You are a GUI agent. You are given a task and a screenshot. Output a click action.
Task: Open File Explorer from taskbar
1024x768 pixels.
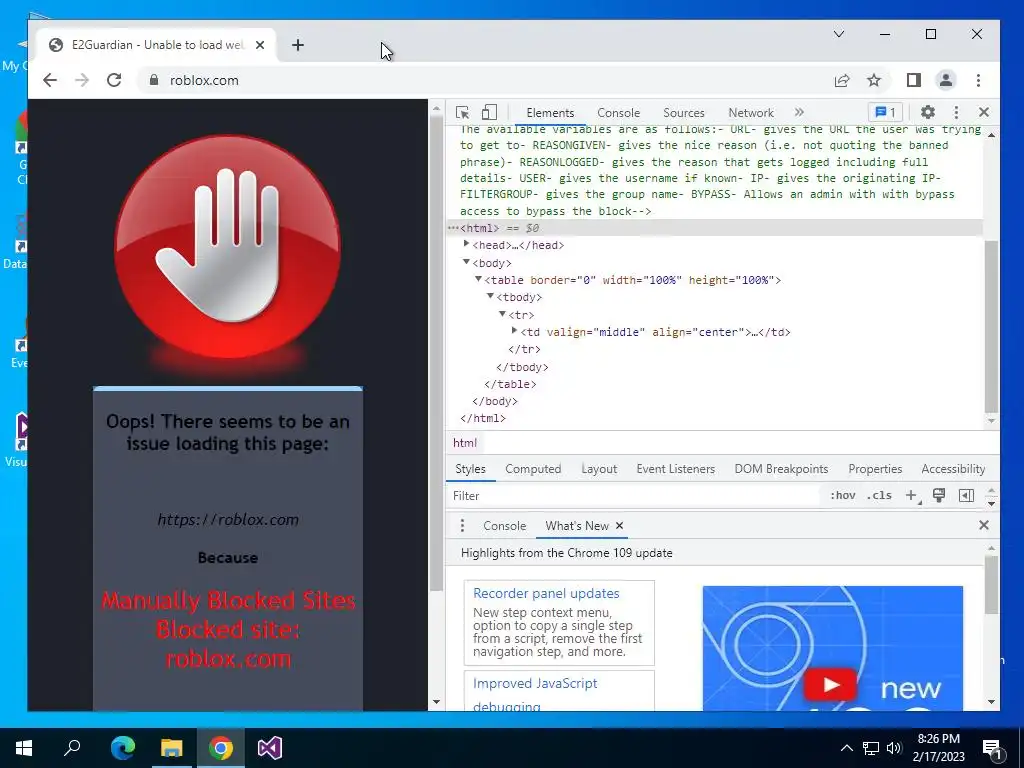(x=172, y=748)
